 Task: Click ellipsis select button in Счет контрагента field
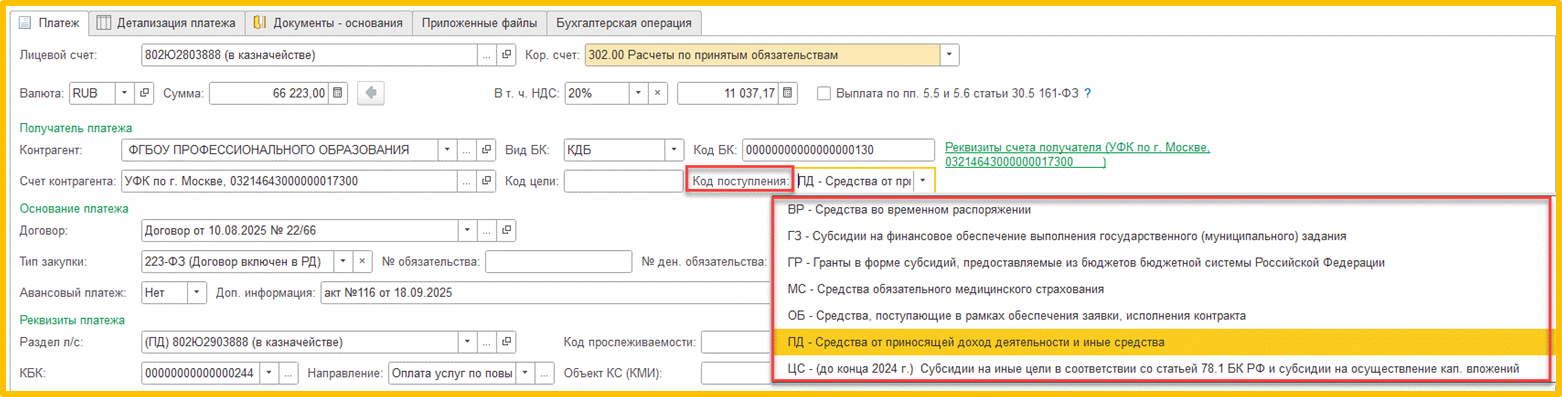click(466, 181)
